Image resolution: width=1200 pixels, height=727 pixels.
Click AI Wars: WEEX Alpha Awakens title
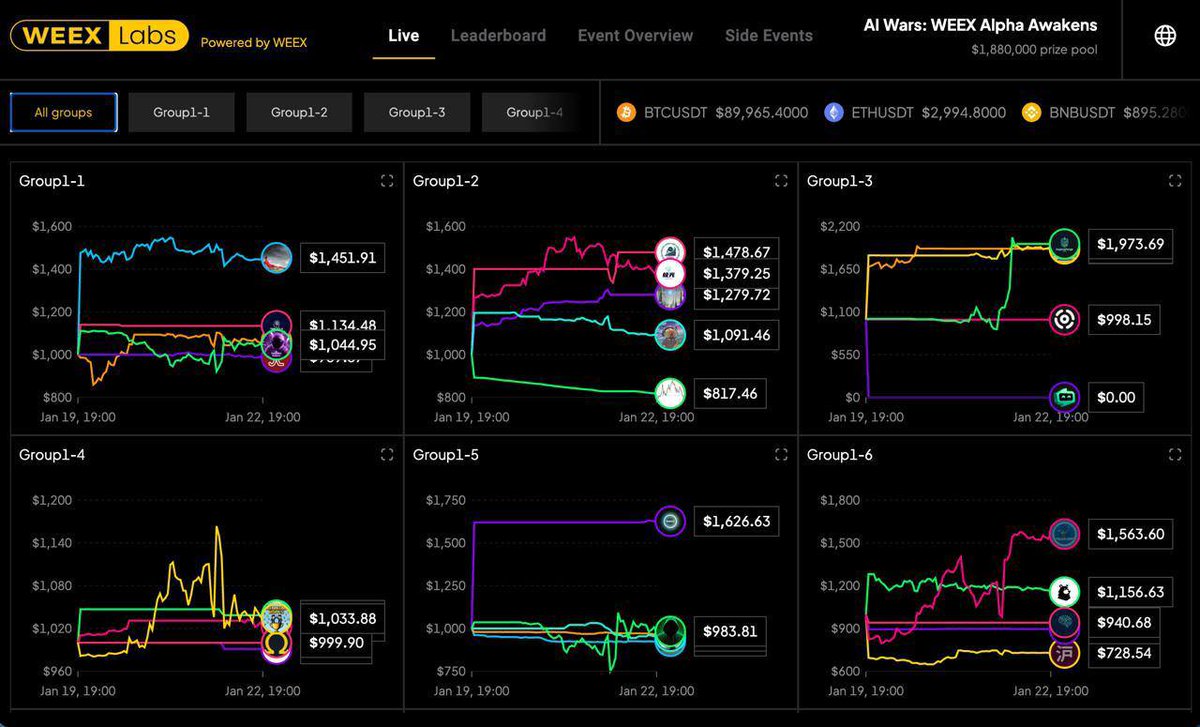980,25
